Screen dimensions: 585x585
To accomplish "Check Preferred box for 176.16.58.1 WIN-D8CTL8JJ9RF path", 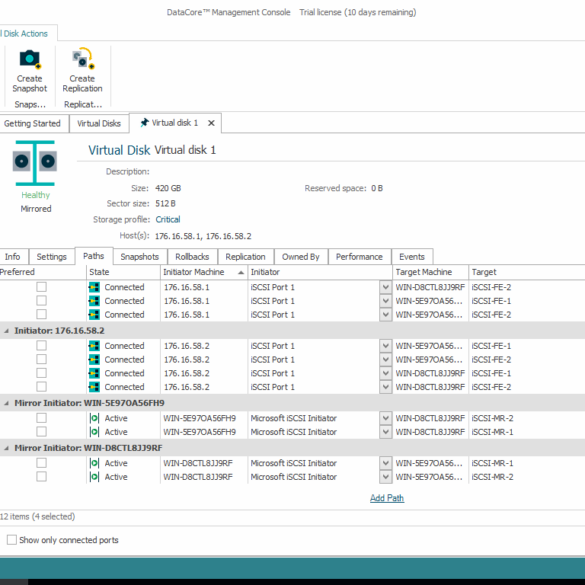I will [41, 287].
